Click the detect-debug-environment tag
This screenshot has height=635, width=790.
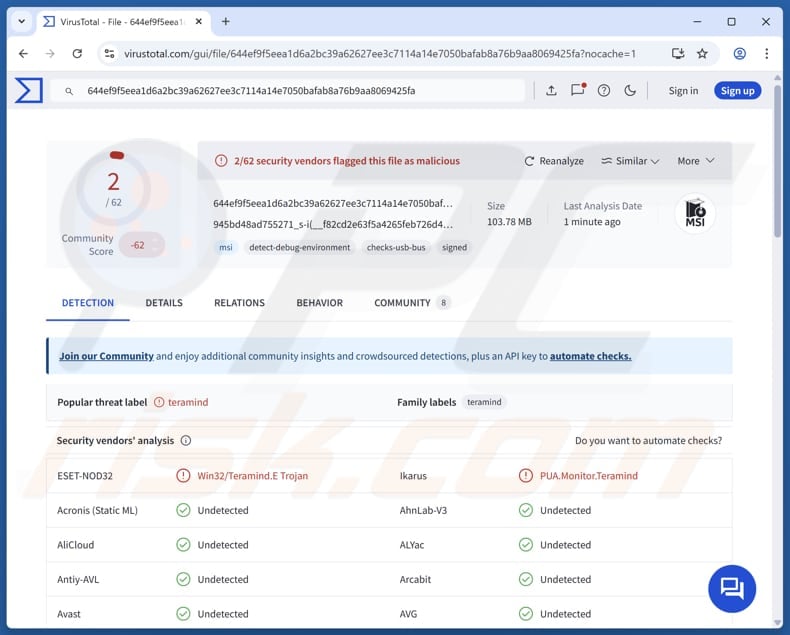click(x=300, y=247)
